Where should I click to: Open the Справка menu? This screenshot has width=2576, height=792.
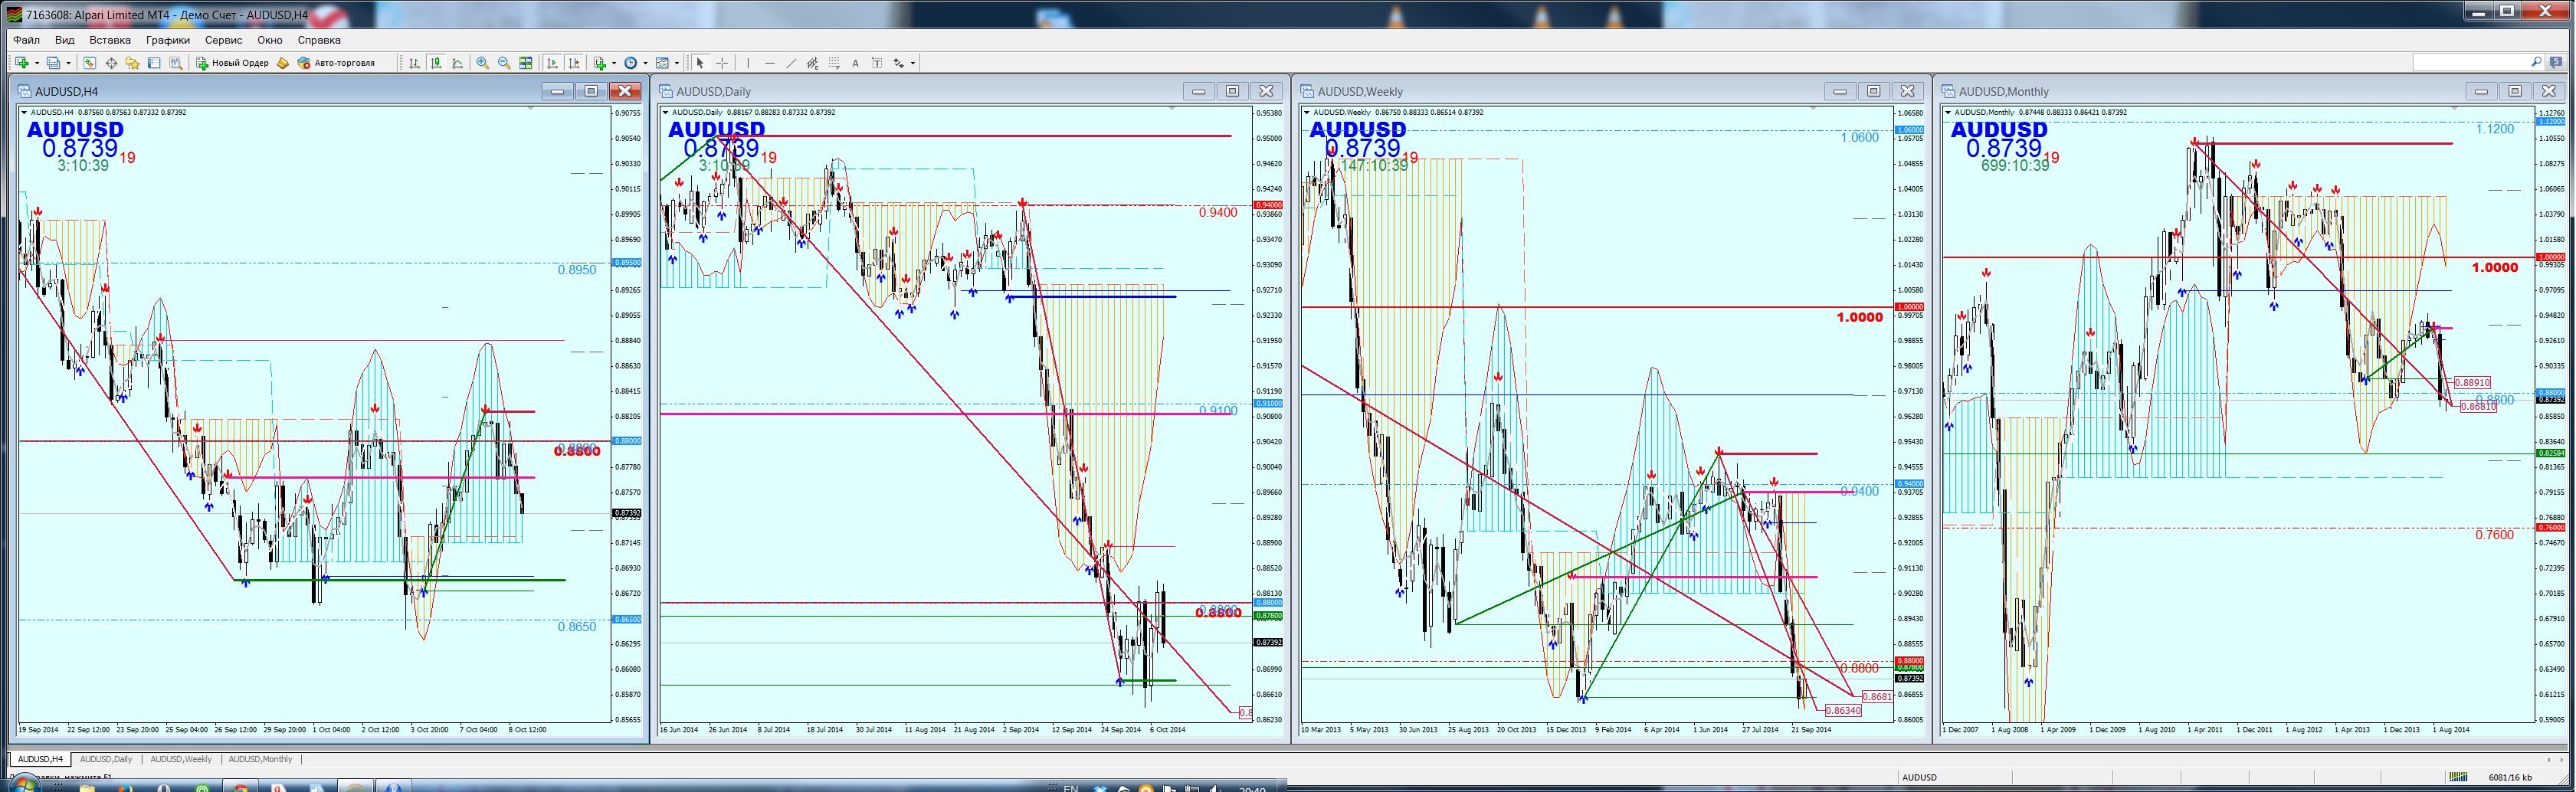pos(320,40)
